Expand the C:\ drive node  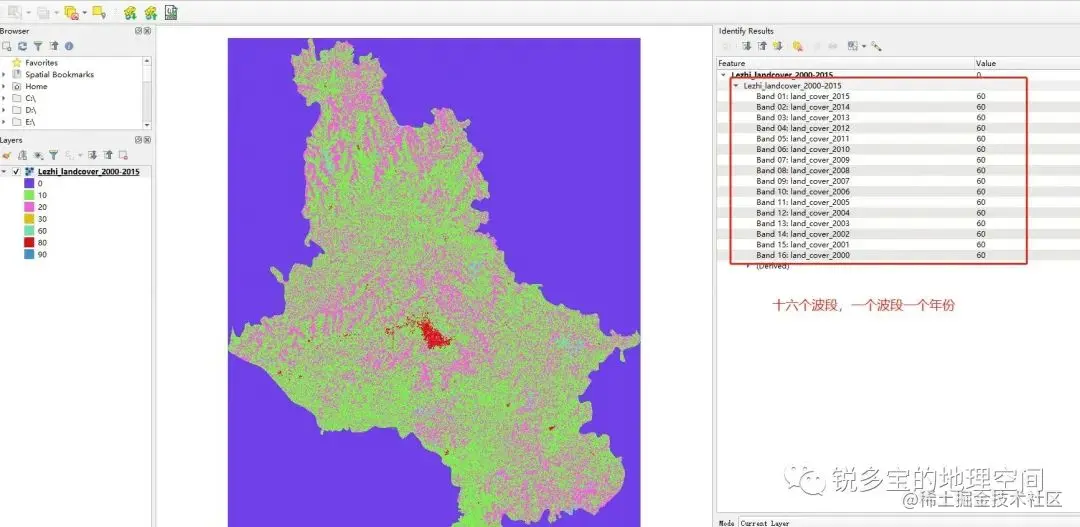click(4, 98)
